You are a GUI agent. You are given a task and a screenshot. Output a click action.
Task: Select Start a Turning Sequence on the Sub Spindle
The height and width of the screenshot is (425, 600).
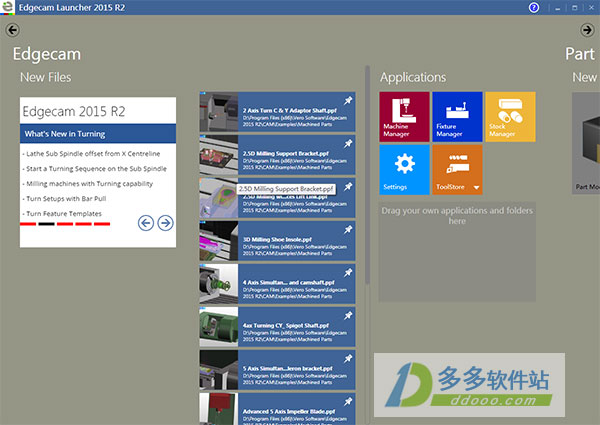[96, 169]
